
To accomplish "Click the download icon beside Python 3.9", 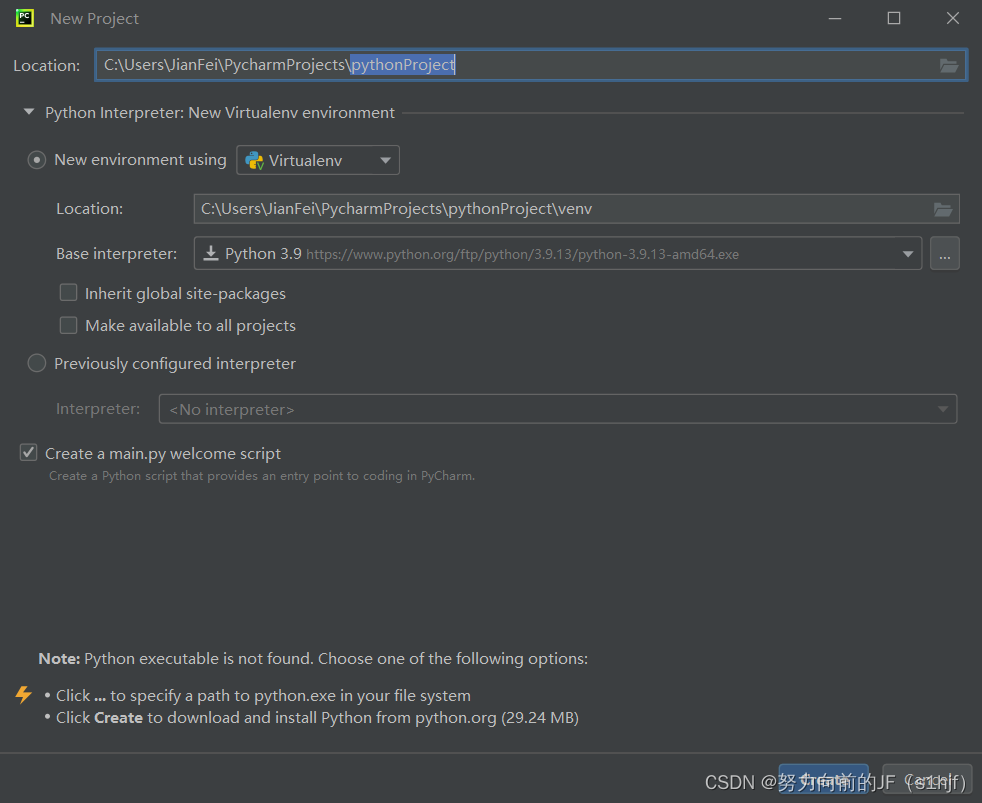I will click(x=211, y=253).
